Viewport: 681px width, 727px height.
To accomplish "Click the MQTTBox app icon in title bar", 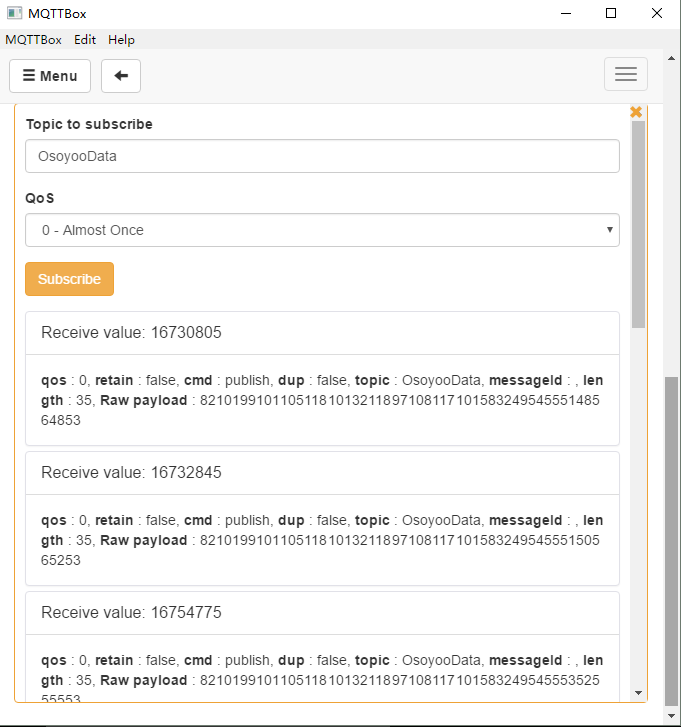I will (14, 13).
